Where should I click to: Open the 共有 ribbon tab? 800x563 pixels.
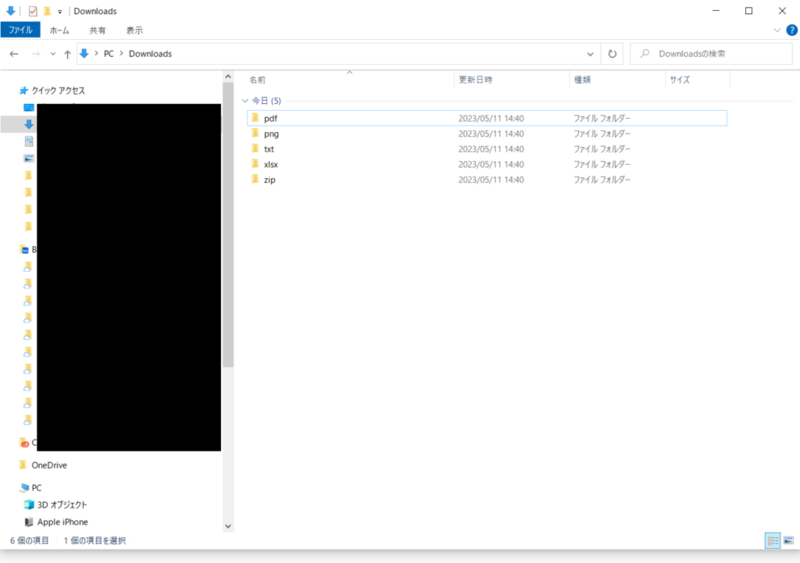[x=97, y=30]
